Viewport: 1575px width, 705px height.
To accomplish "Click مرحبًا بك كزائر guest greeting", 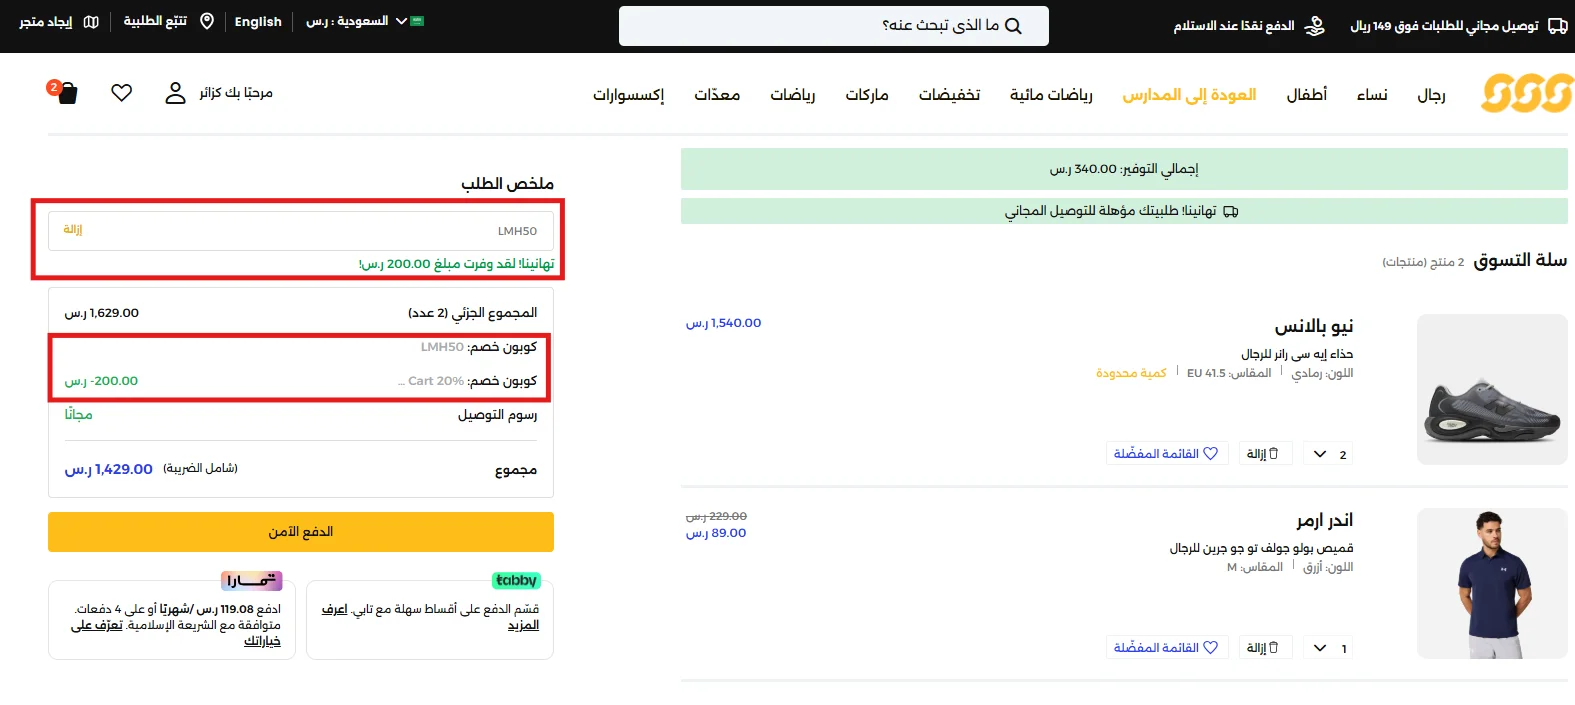I will tap(236, 93).
